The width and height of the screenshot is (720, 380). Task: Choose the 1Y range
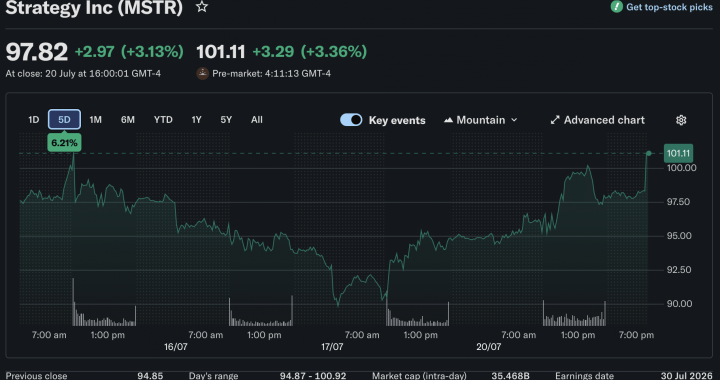click(x=197, y=120)
